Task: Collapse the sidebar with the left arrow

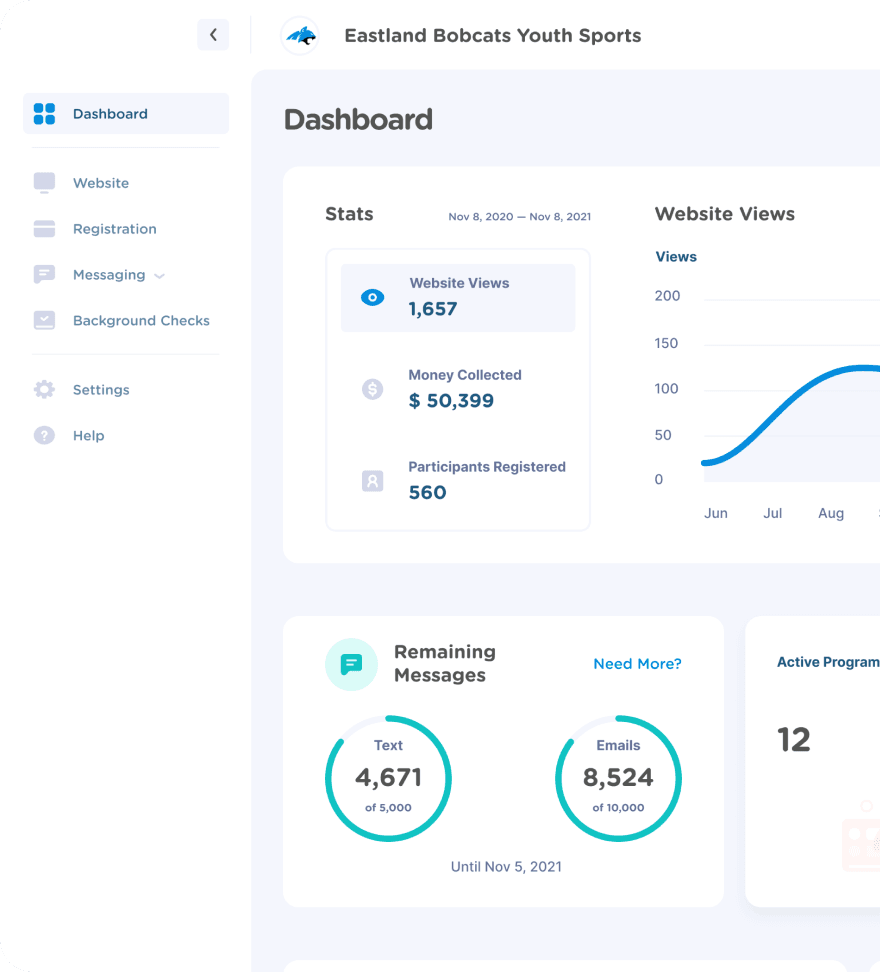Action: 213,34
